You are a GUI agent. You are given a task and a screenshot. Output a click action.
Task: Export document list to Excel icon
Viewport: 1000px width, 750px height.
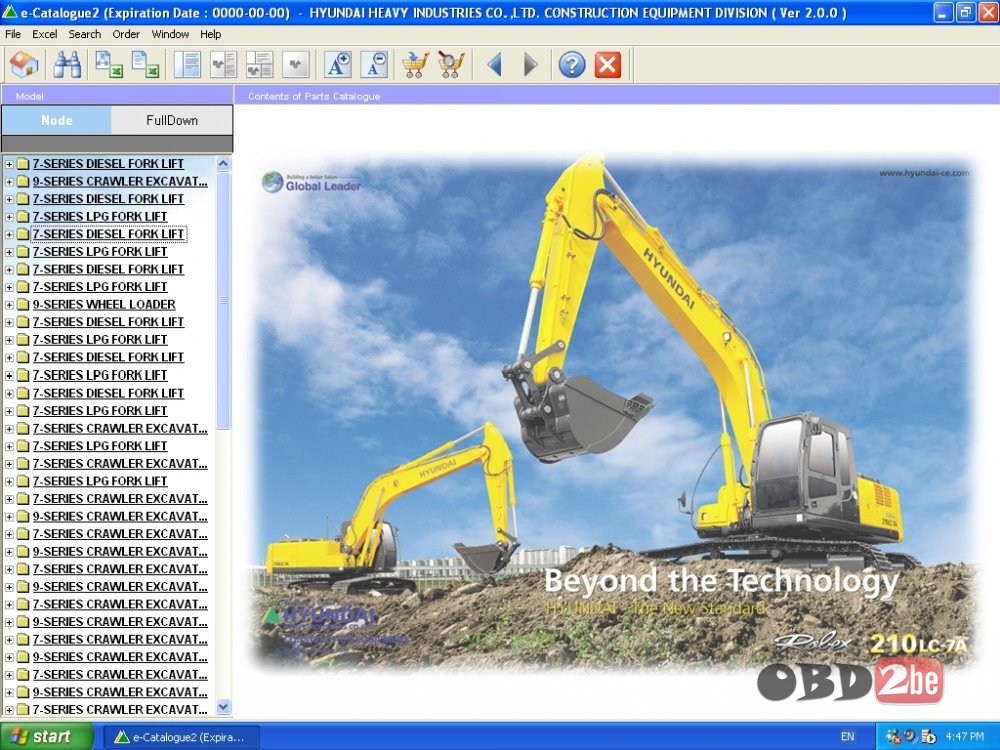pyautogui.click(x=145, y=64)
